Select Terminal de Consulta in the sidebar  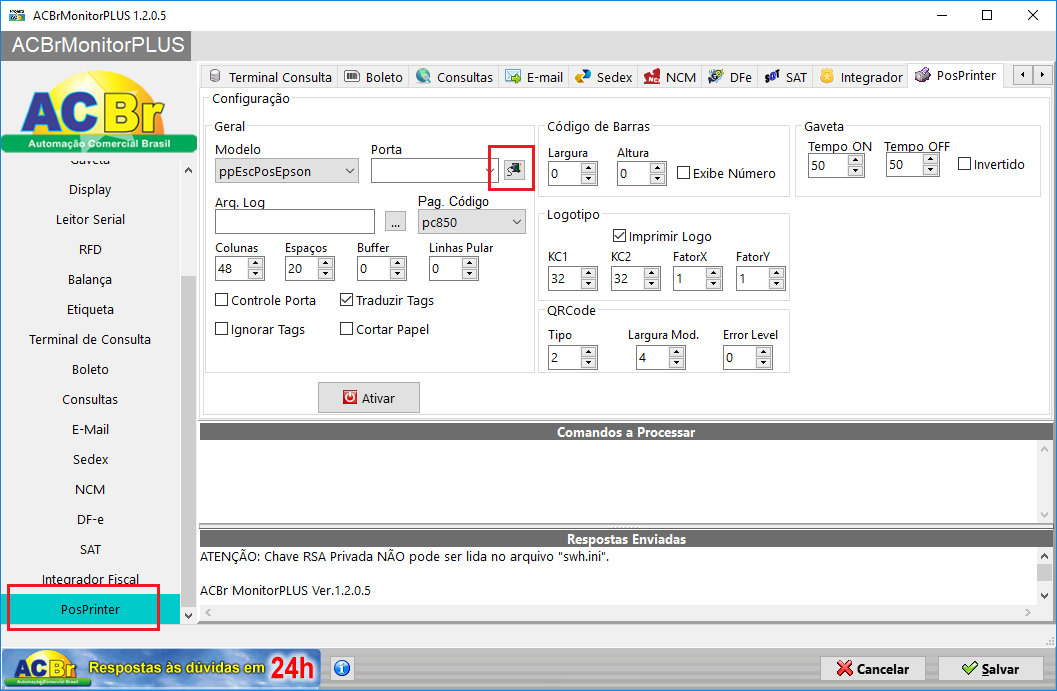click(x=90, y=339)
